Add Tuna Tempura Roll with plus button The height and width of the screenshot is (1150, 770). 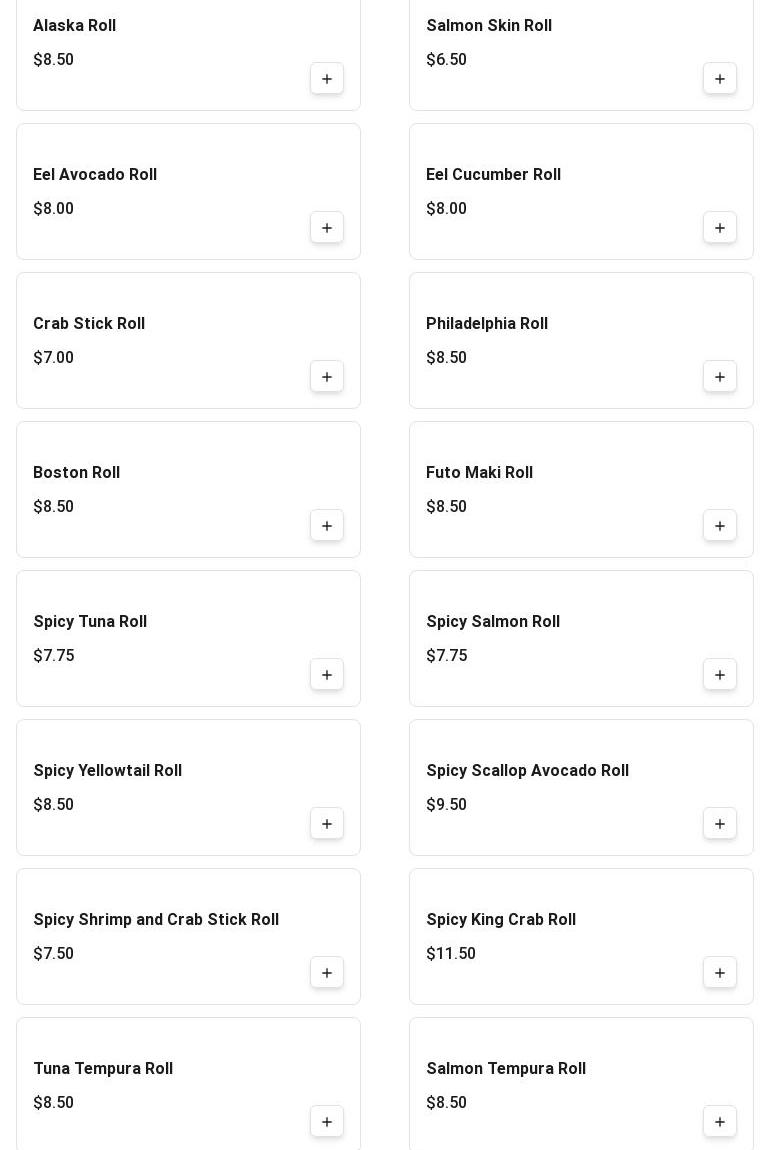pyautogui.click(x=327, y=1122)
